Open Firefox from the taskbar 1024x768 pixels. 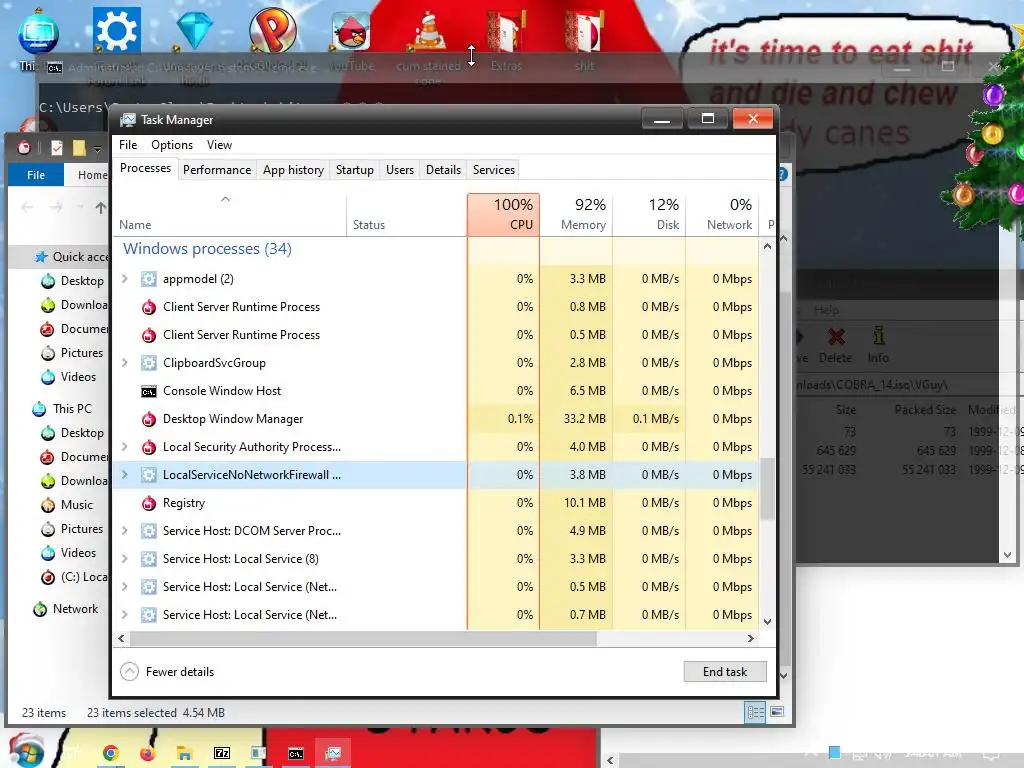click(x=148, y=754)
